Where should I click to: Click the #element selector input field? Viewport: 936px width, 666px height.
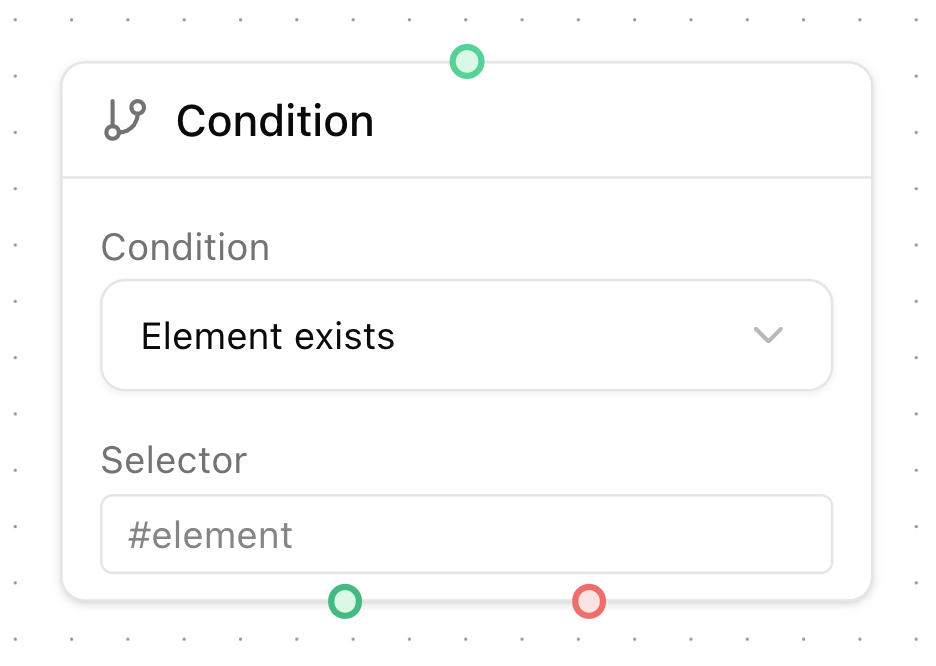point(466,534)
